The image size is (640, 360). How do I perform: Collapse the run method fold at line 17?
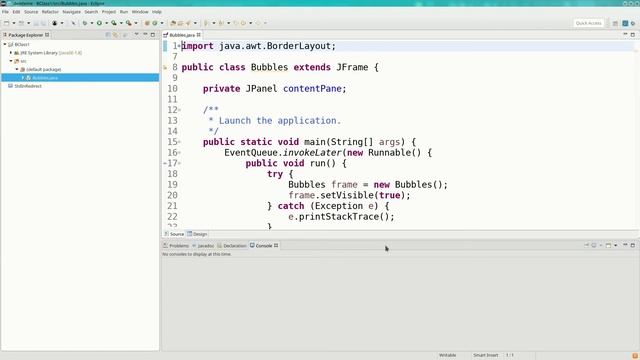[180, 163]
